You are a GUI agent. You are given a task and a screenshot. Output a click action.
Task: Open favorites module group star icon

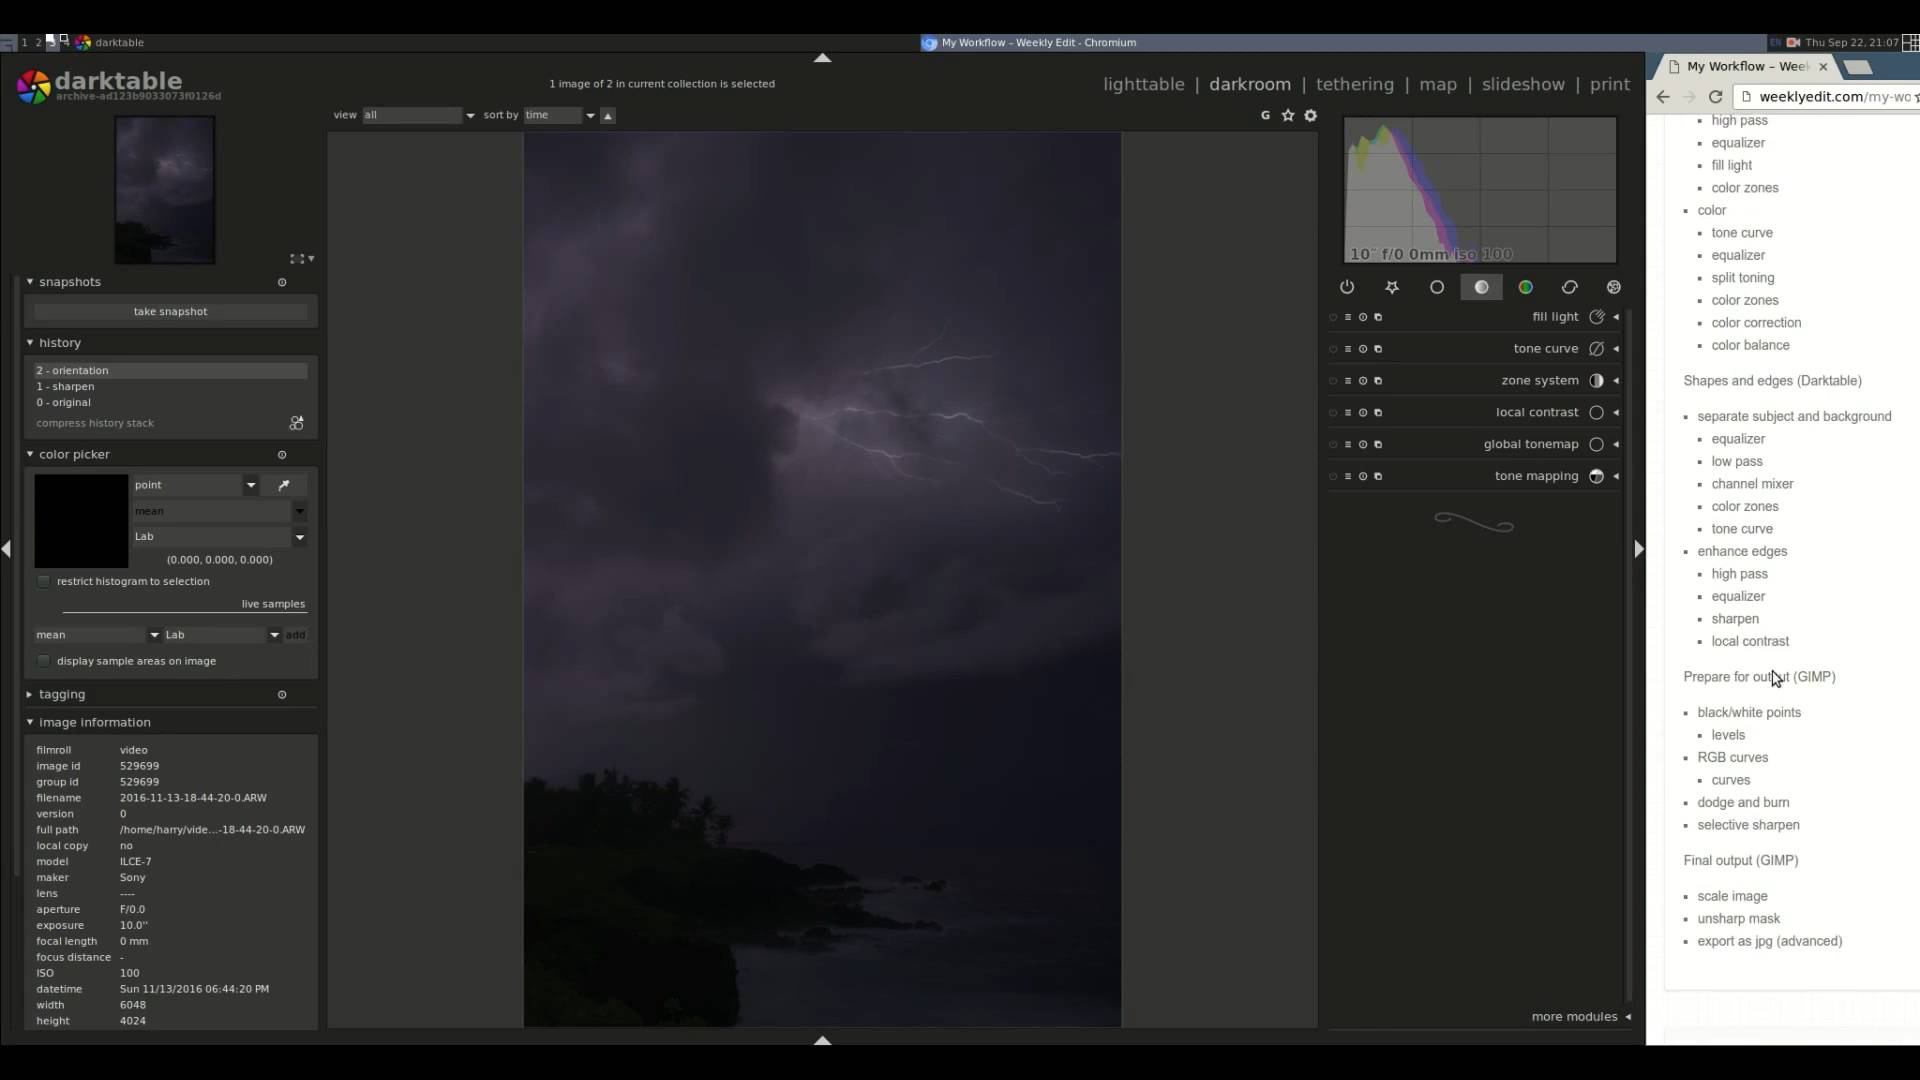coord(1392,287)
